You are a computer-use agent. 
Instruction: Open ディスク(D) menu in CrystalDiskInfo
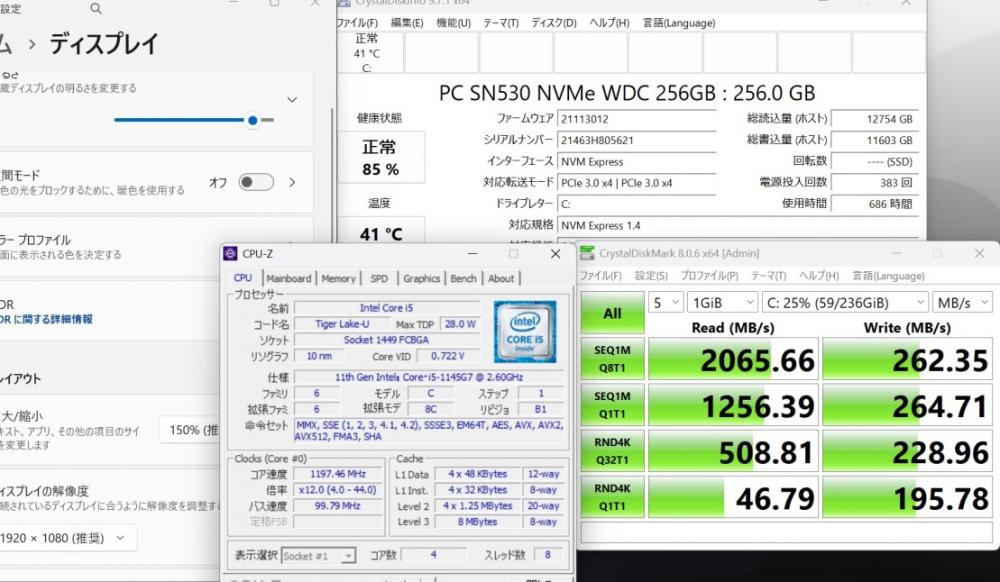(x=554, y=23)
